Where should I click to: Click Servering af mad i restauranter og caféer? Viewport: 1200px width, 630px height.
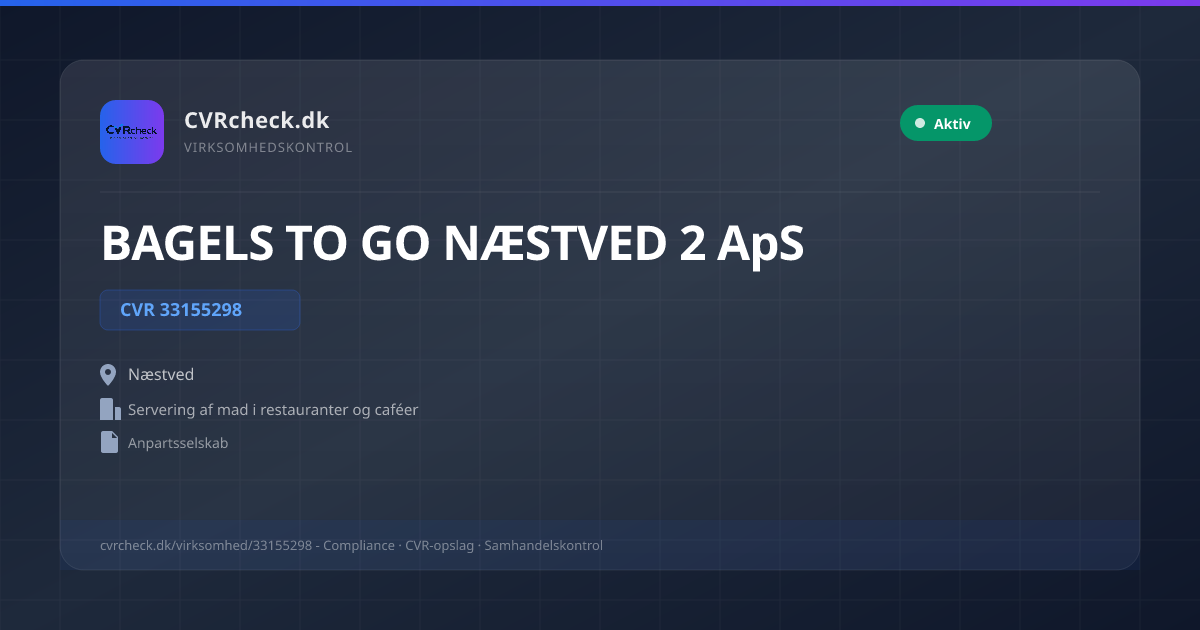pyautogui.click(x=273, y=410)
